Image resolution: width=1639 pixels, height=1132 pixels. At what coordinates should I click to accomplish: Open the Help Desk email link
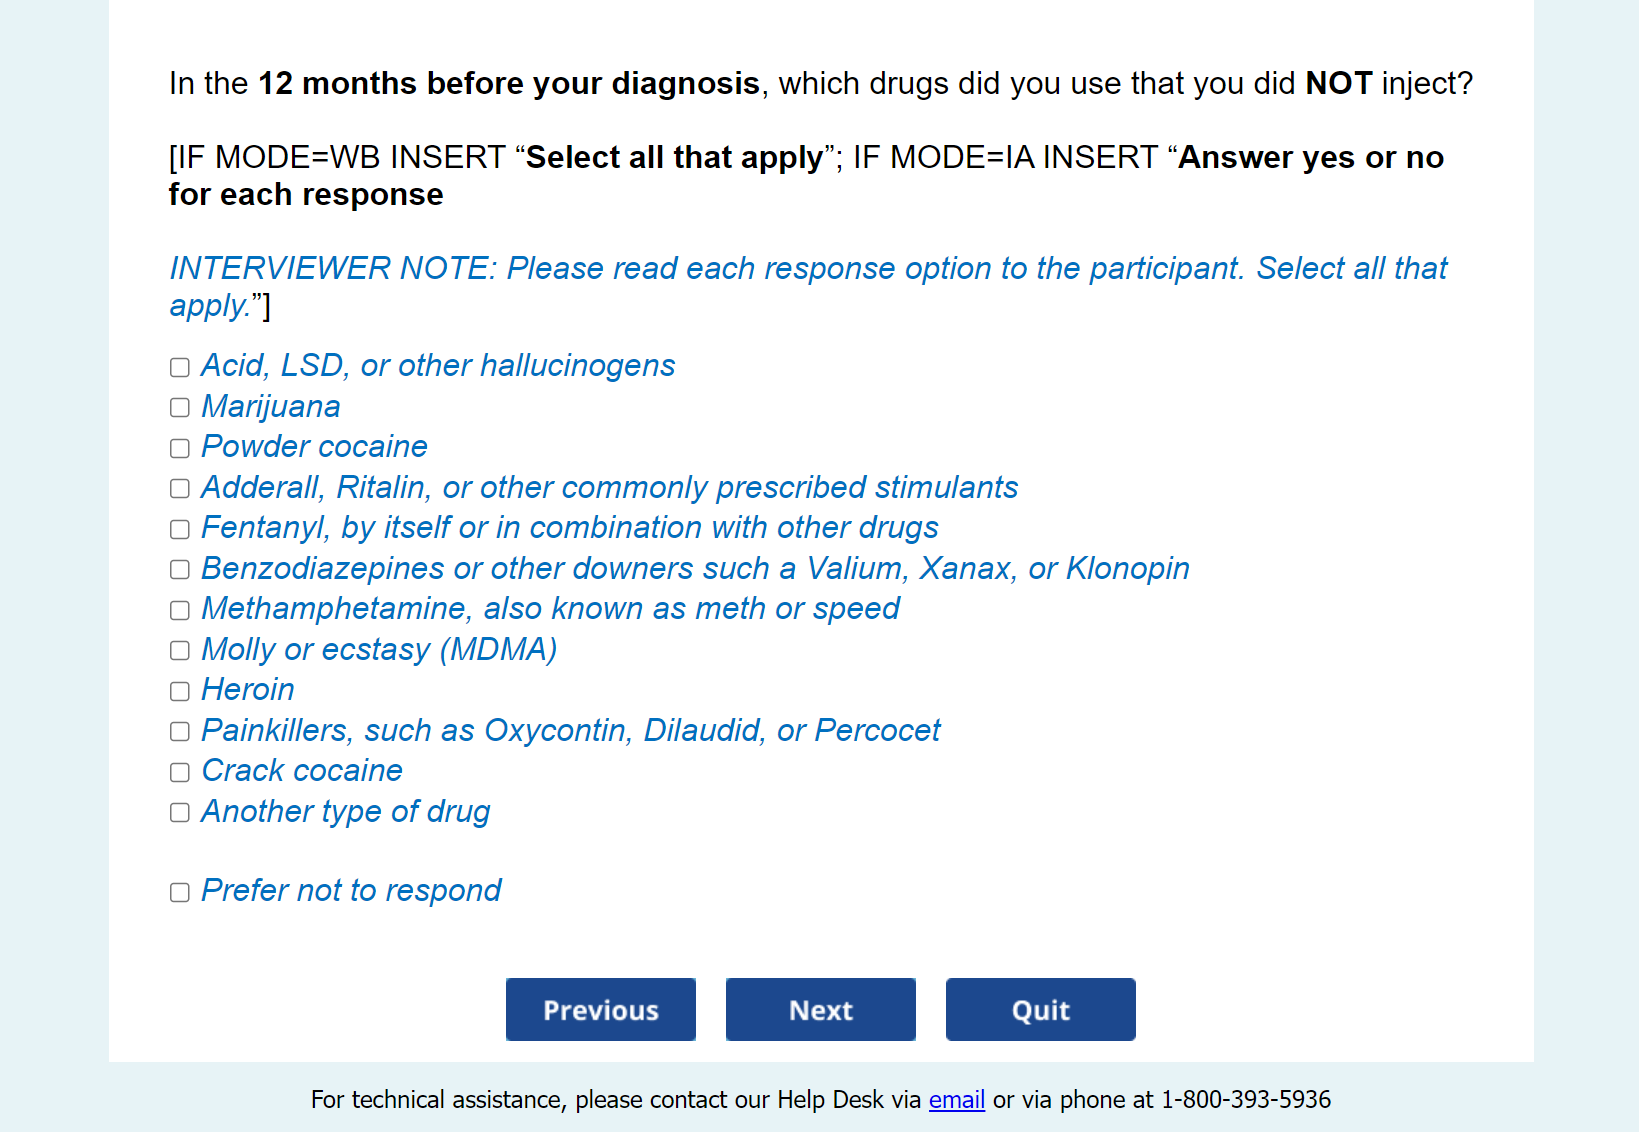956,1100
